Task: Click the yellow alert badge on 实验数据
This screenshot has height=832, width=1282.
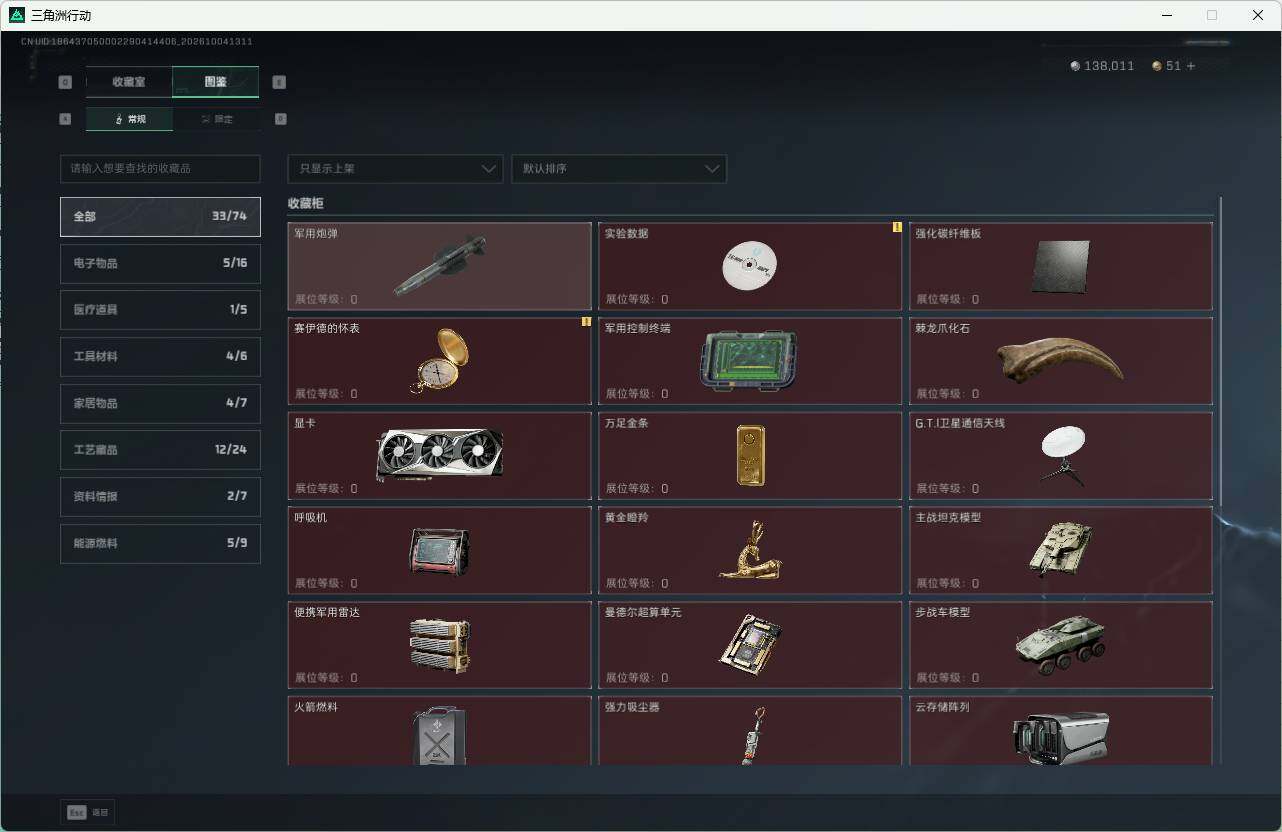Action: 897,227
